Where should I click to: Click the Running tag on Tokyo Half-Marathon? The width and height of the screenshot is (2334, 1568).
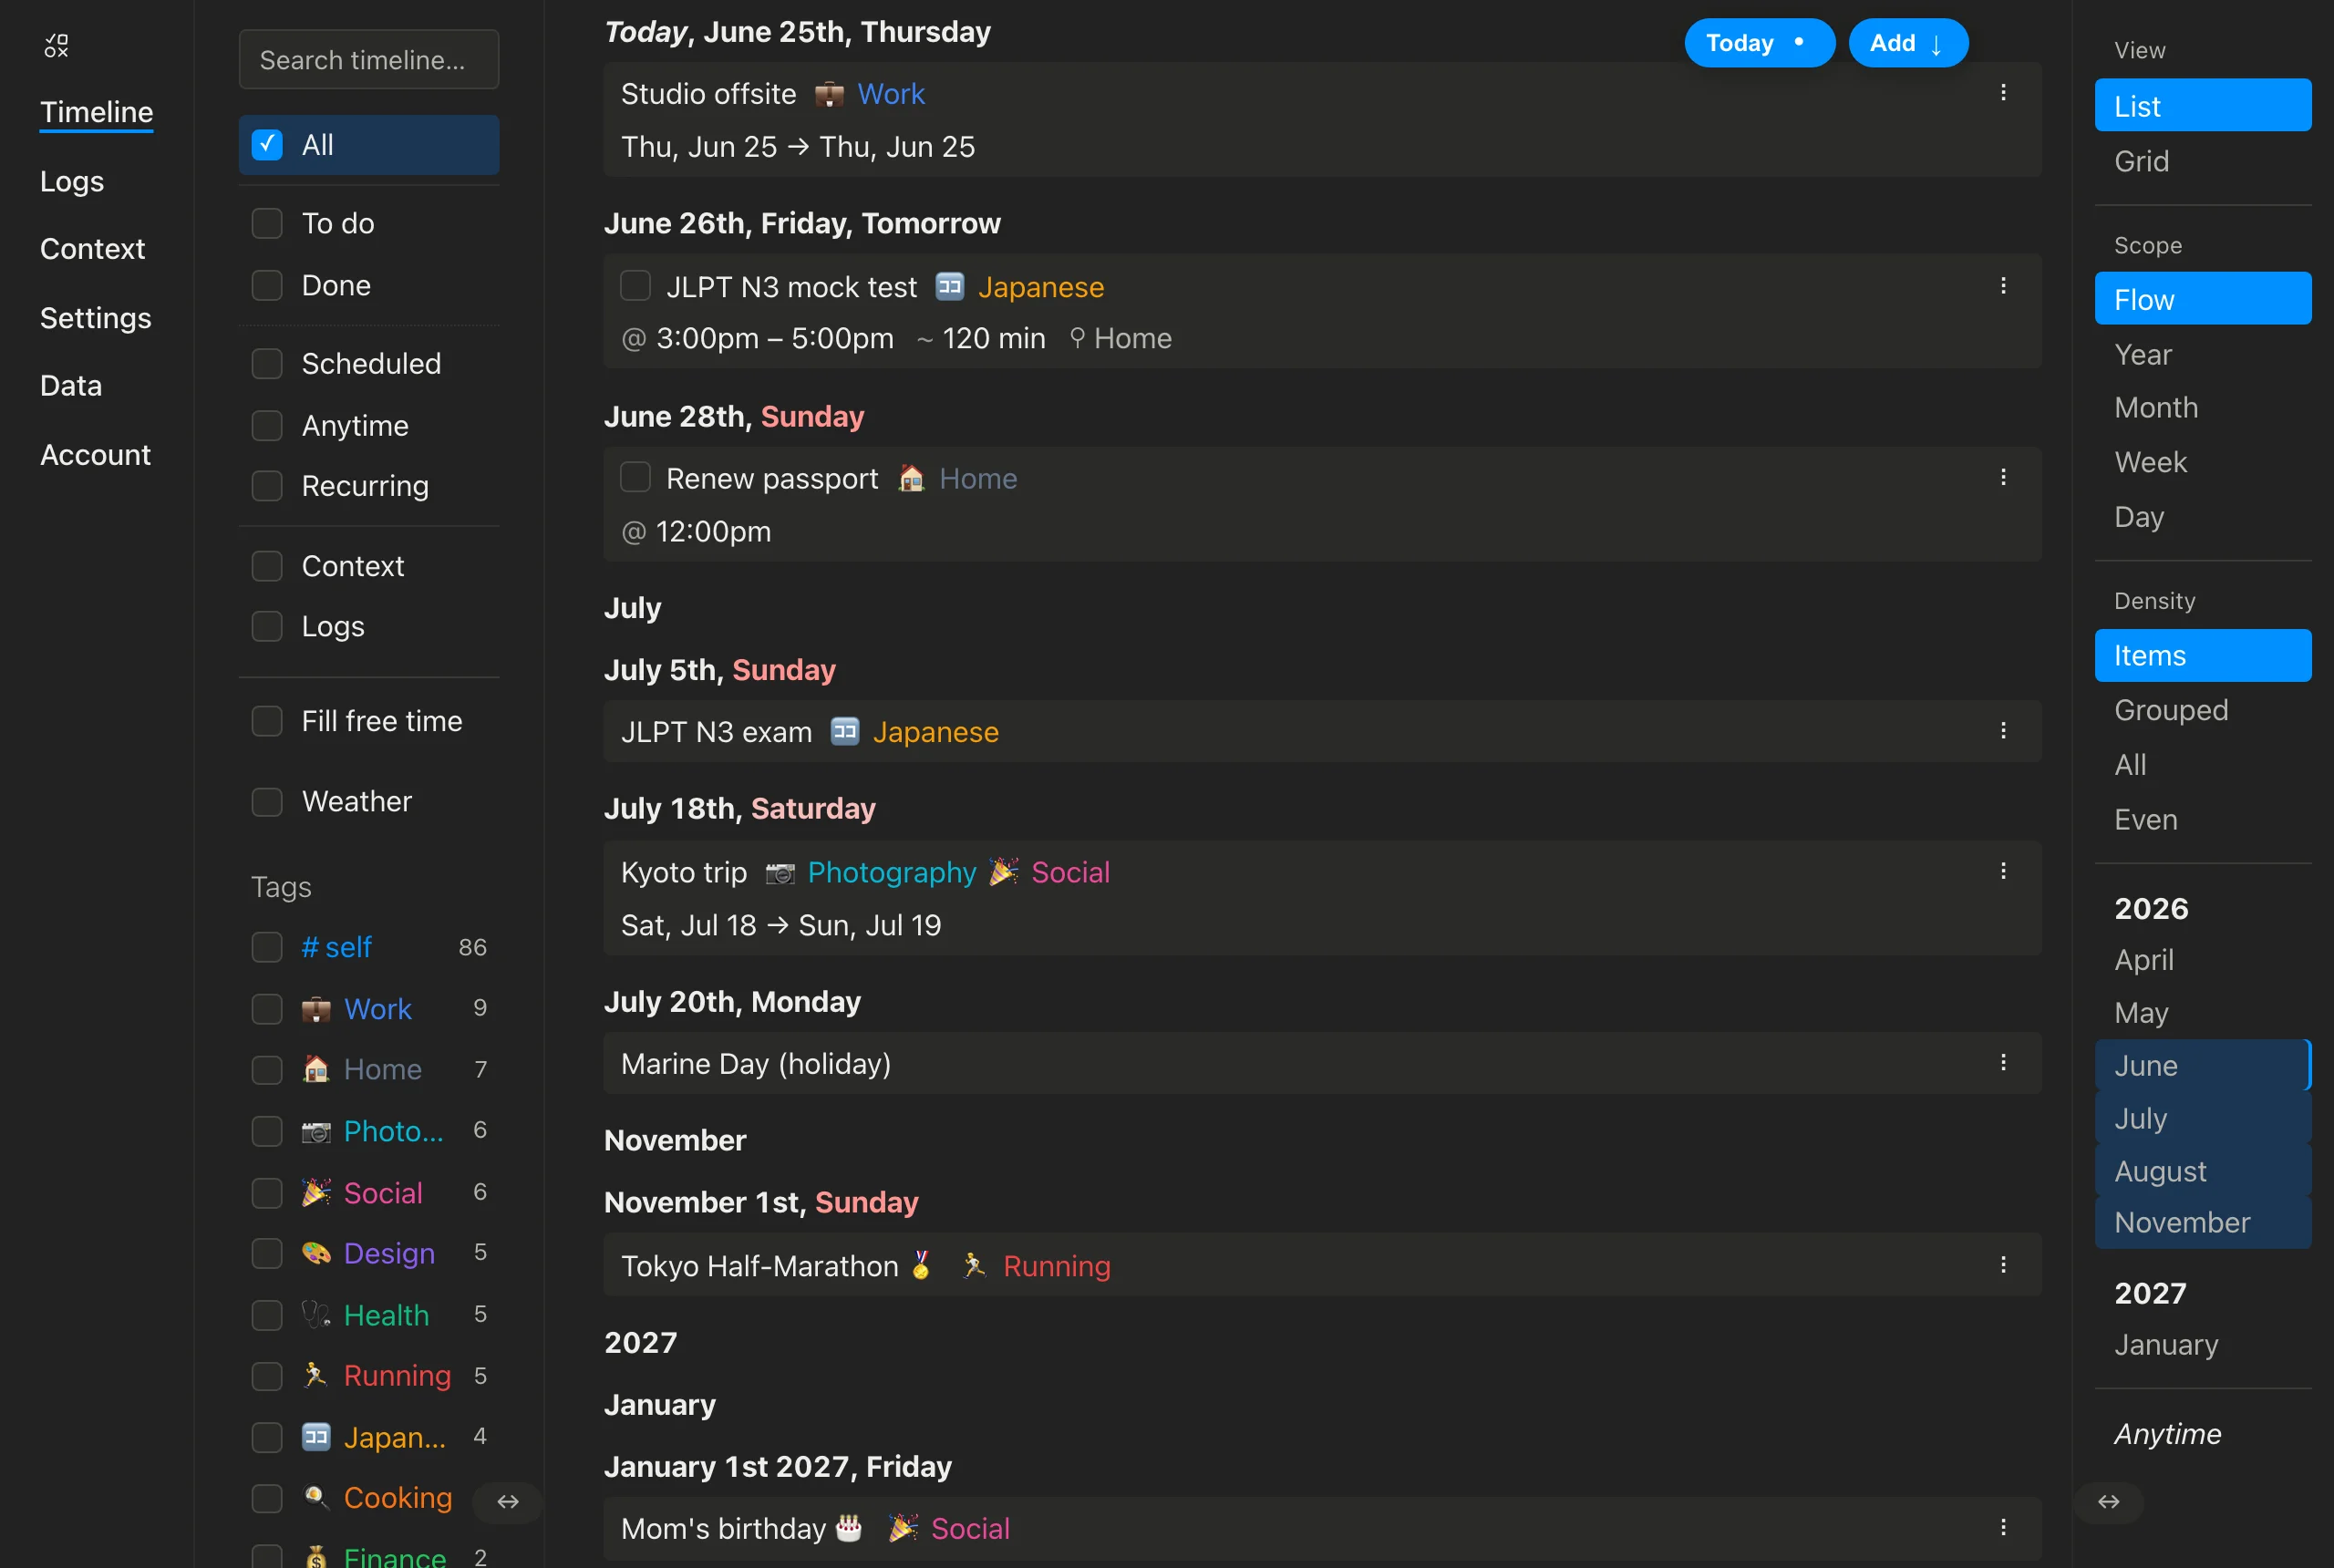click(x=1057, y=1266)
